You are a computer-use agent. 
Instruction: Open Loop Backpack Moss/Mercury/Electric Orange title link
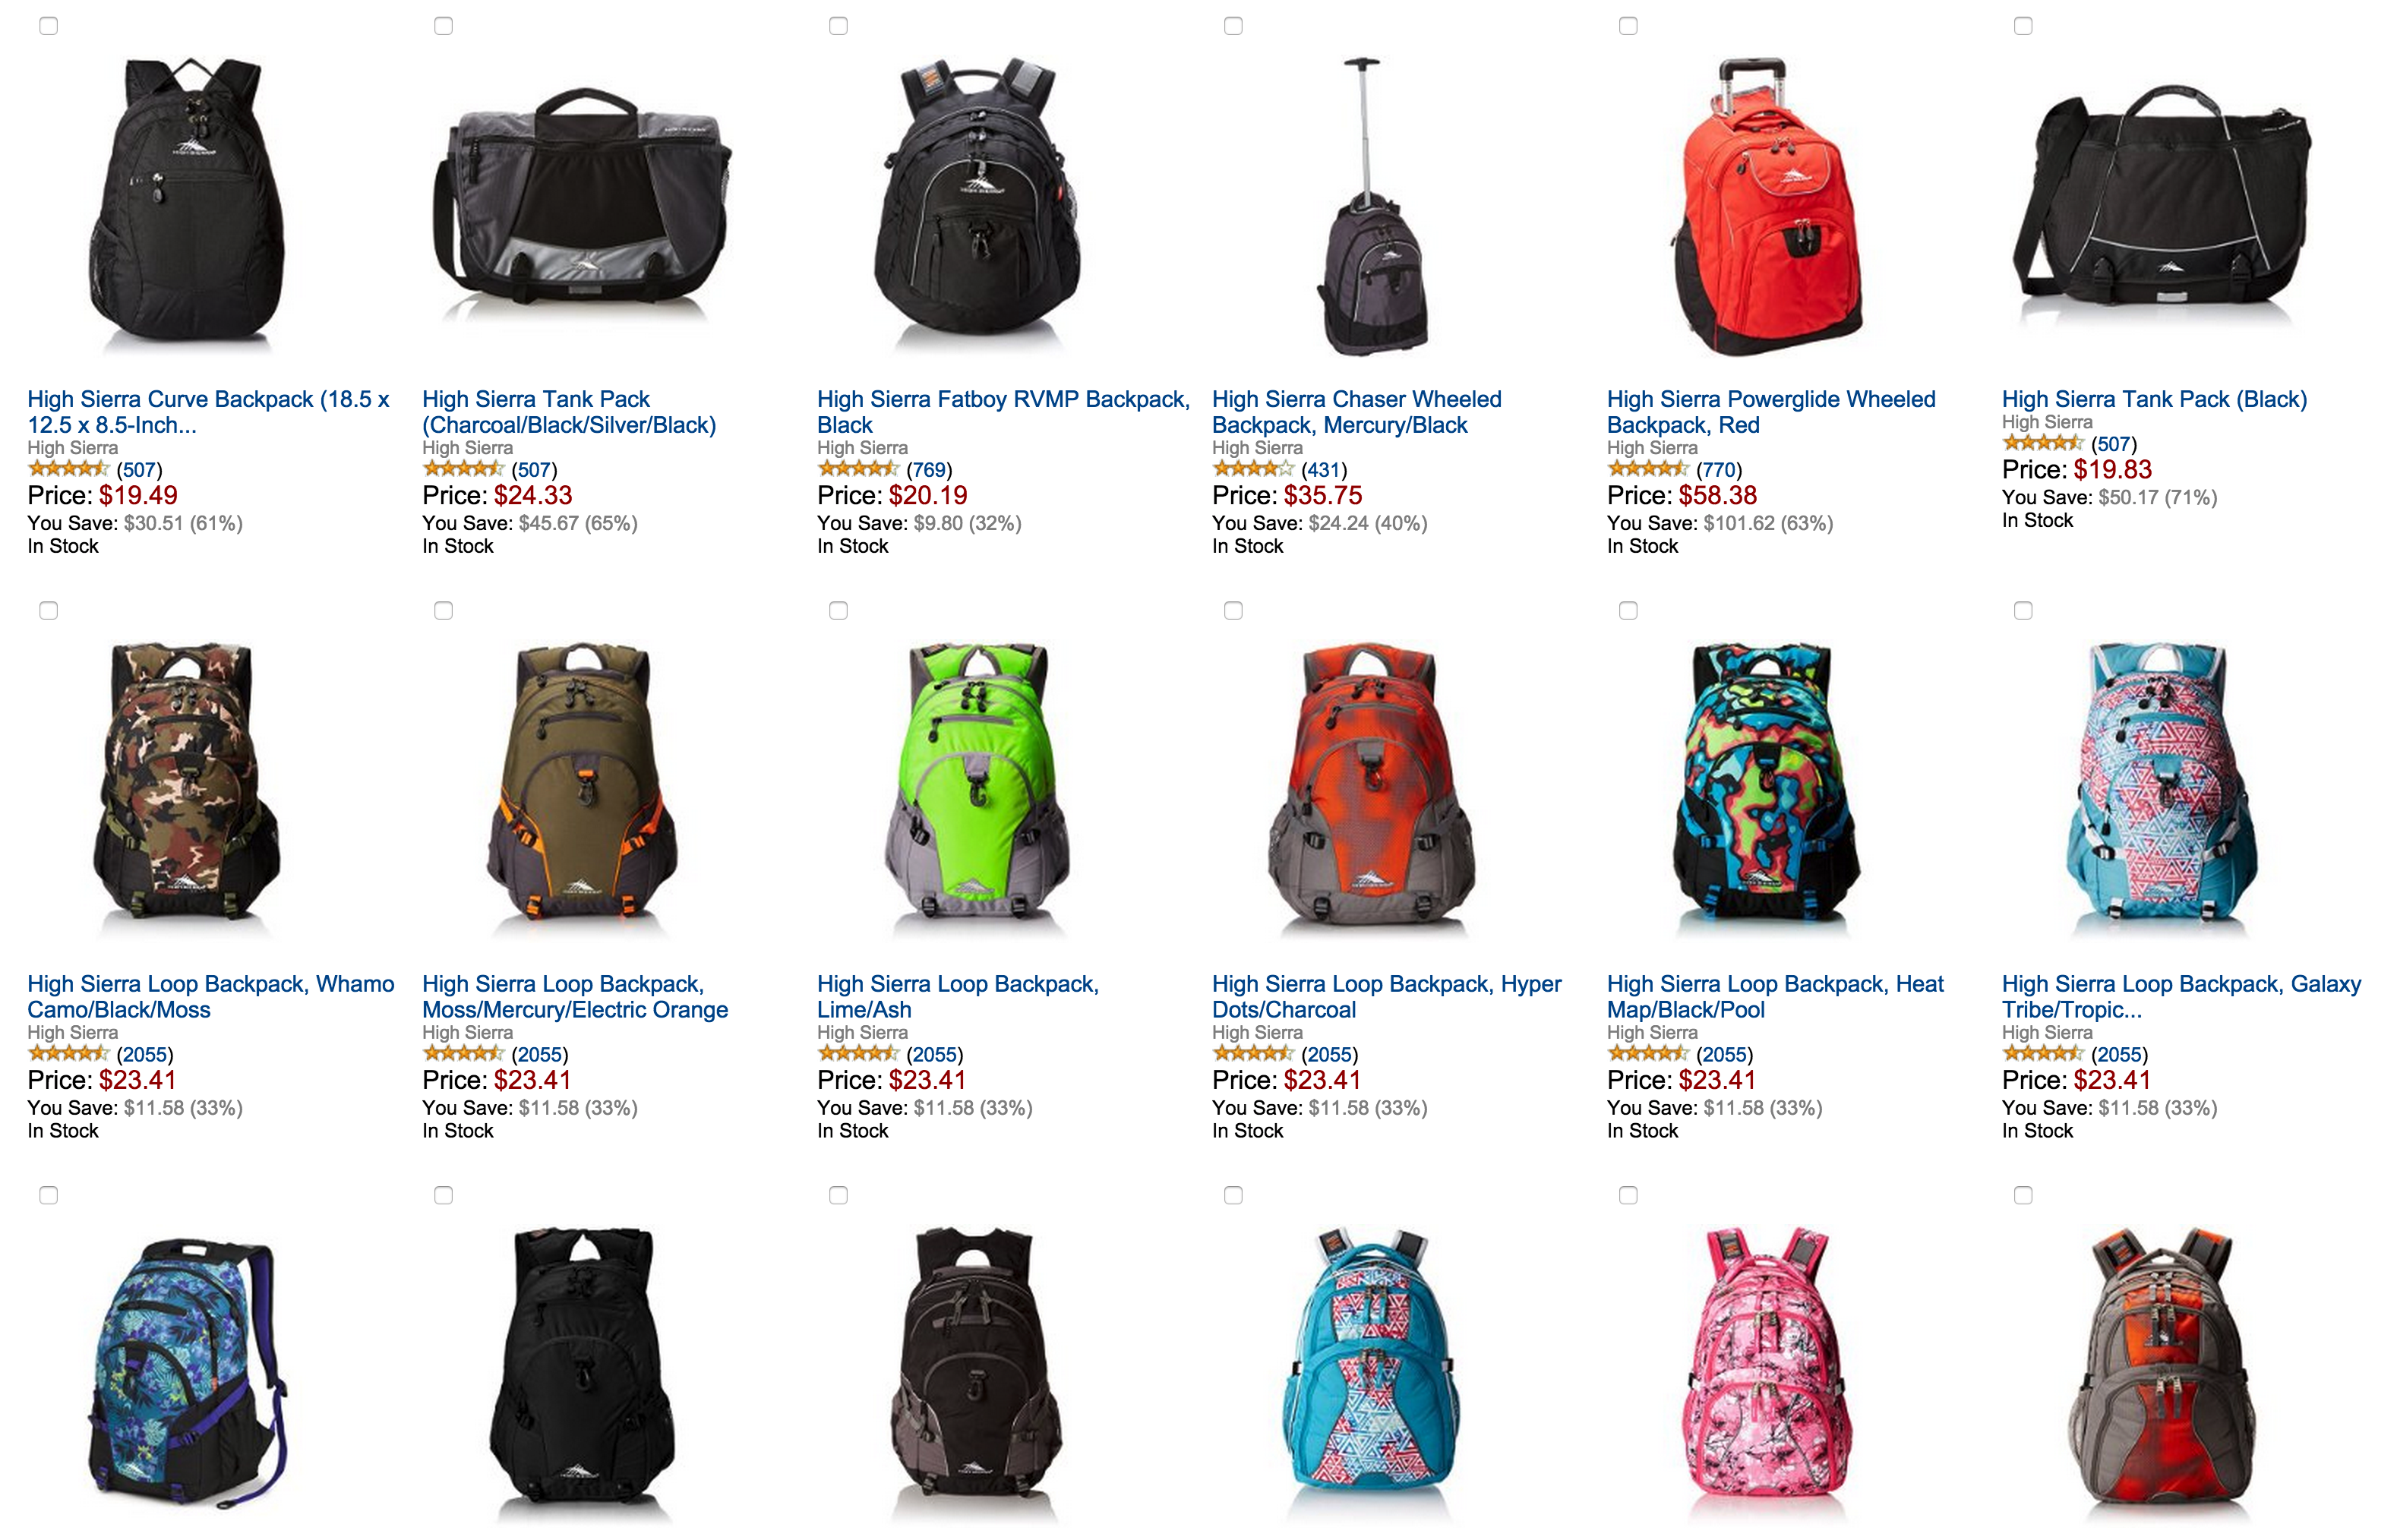[575, 997]
